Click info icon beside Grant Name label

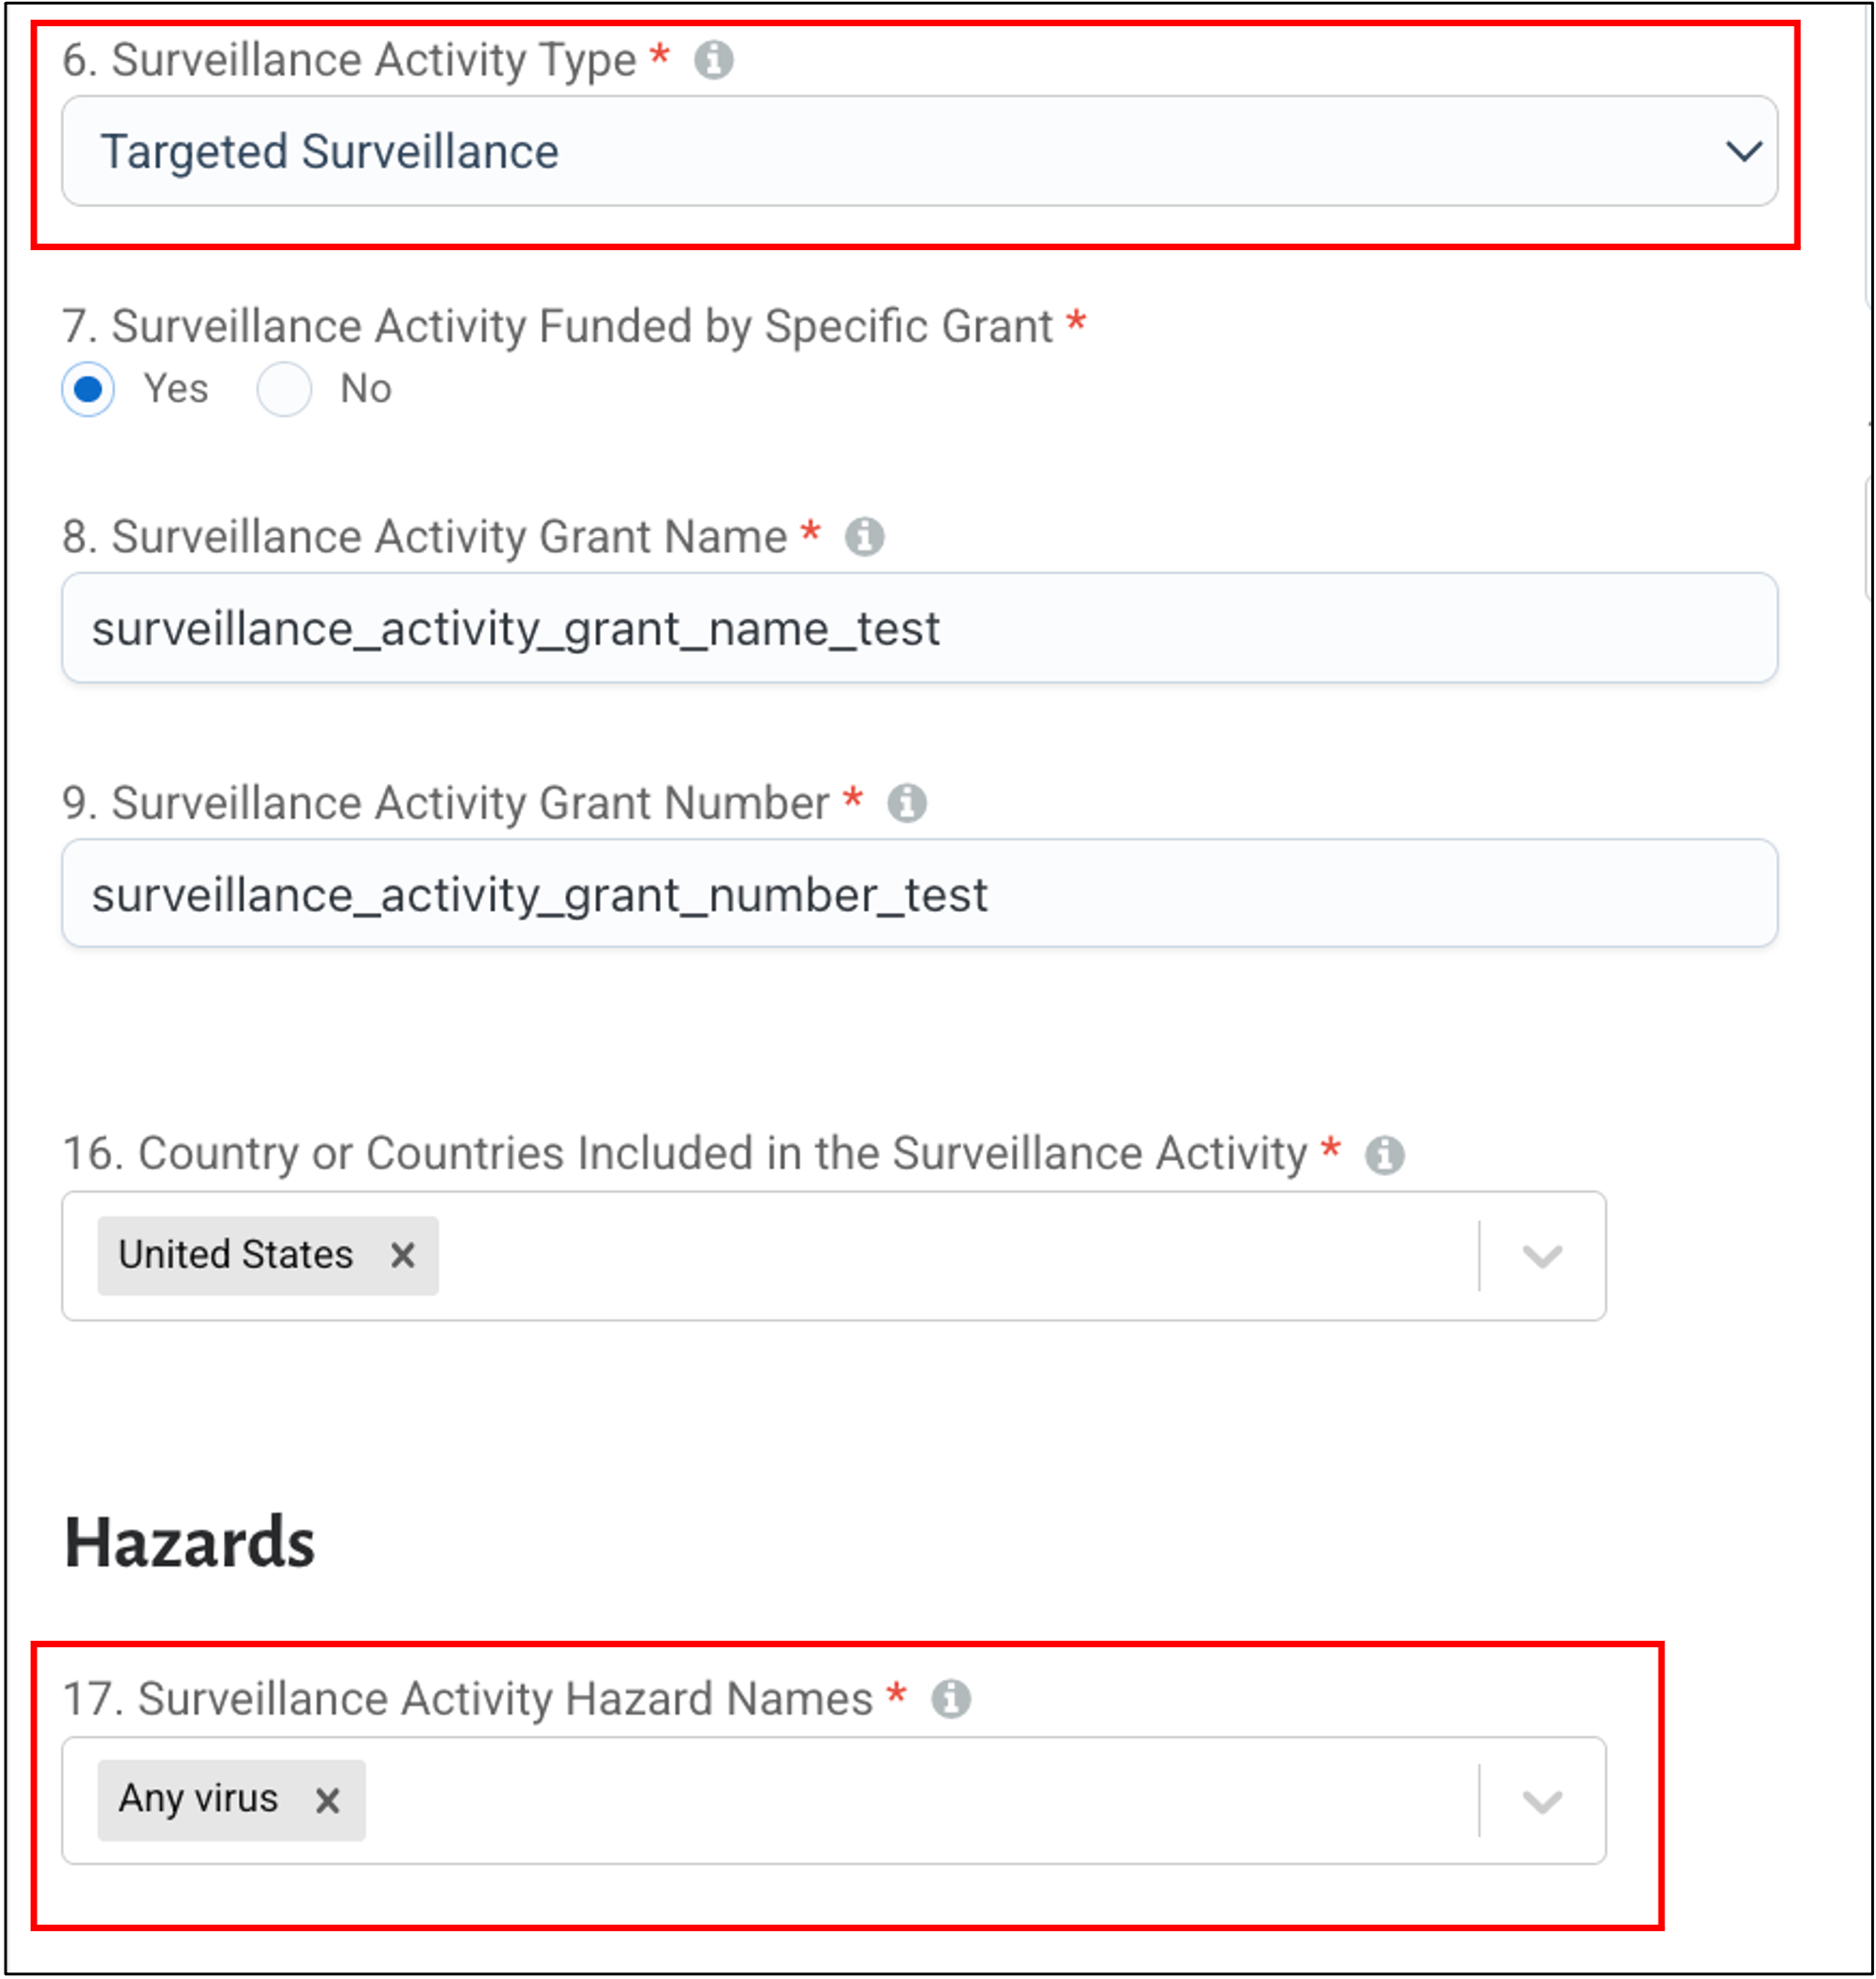(x=864, y=537)
